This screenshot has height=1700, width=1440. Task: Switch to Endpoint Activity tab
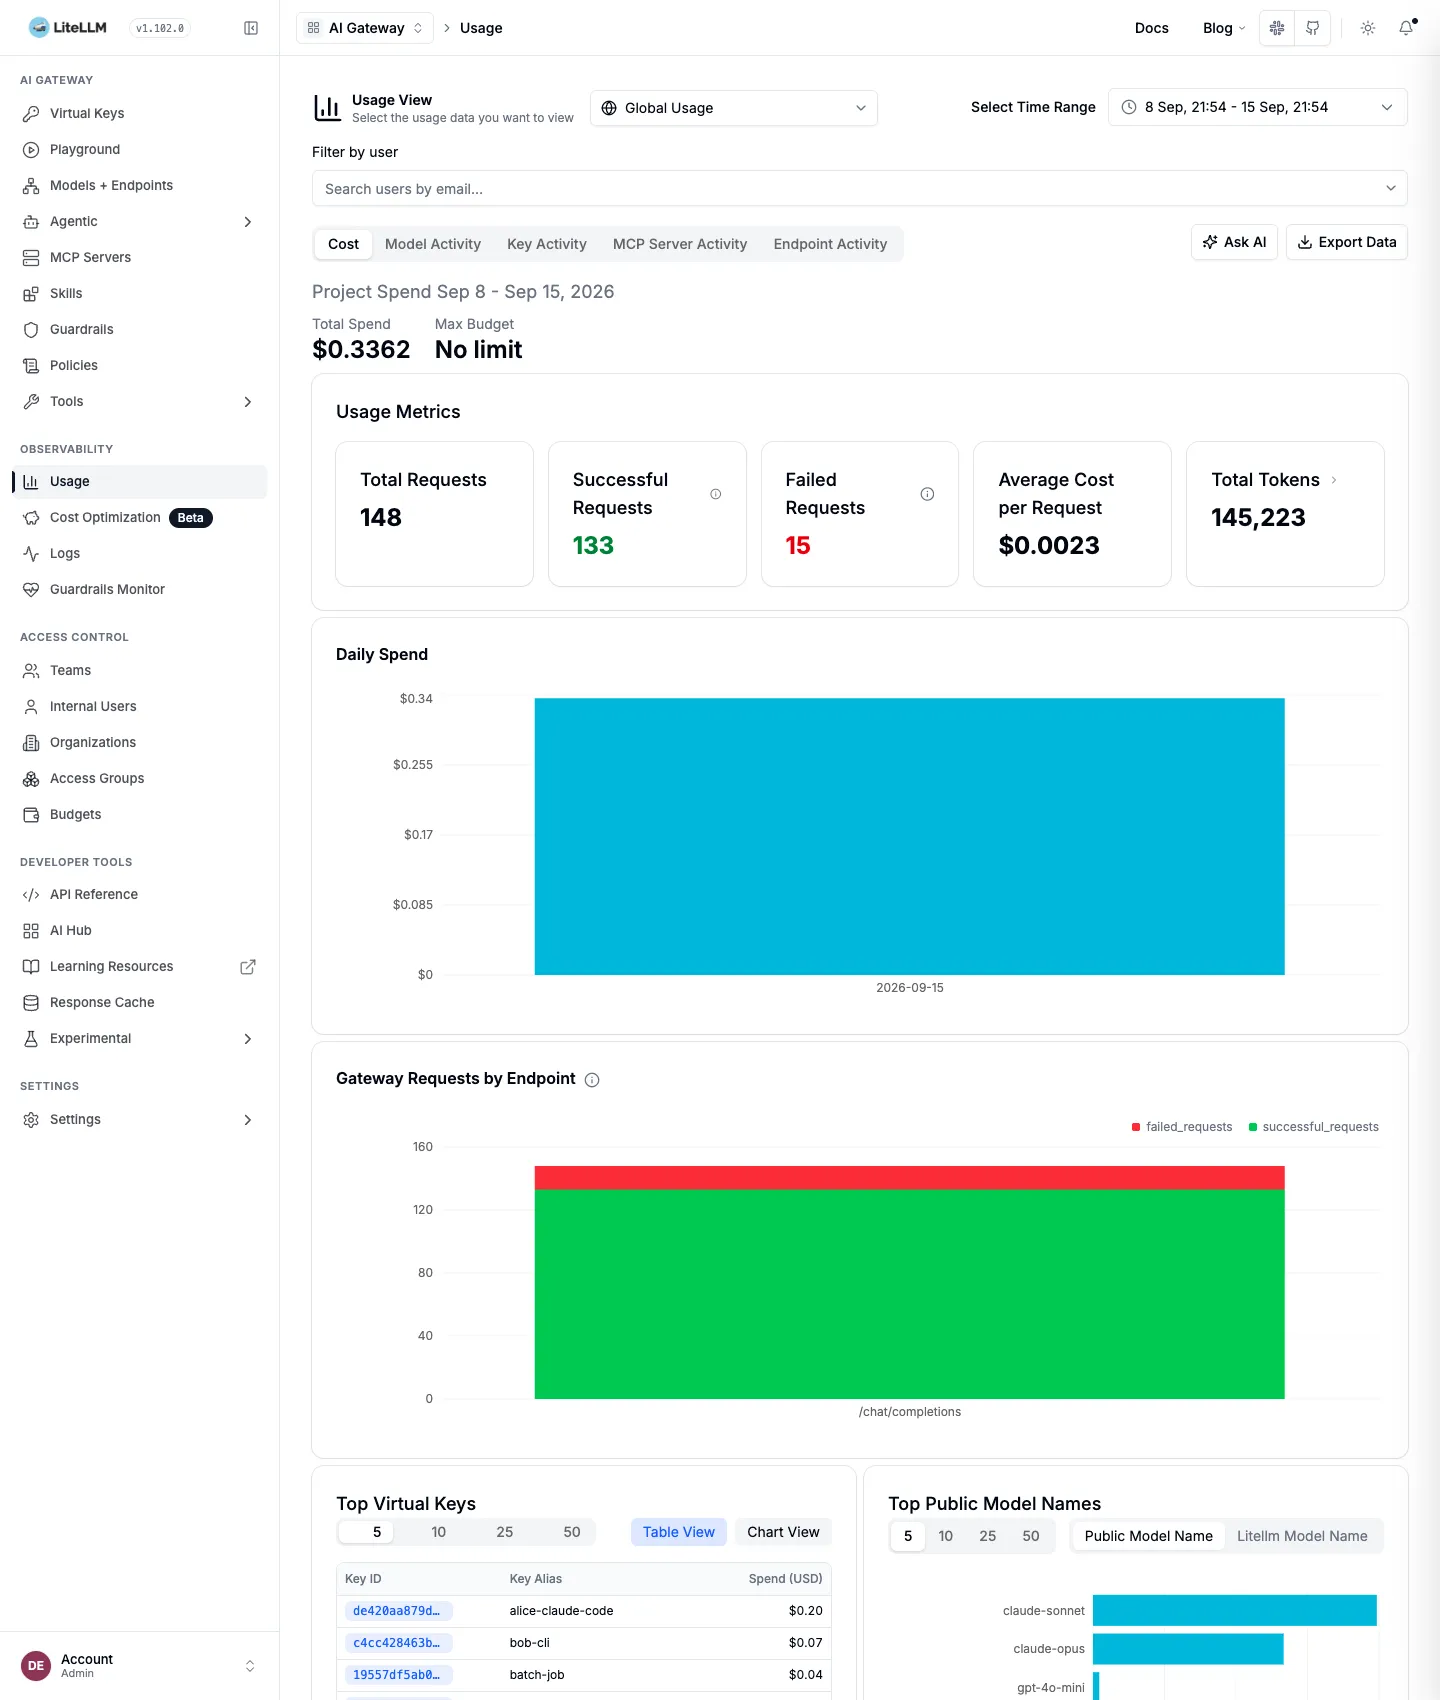(x=830, y=244)
